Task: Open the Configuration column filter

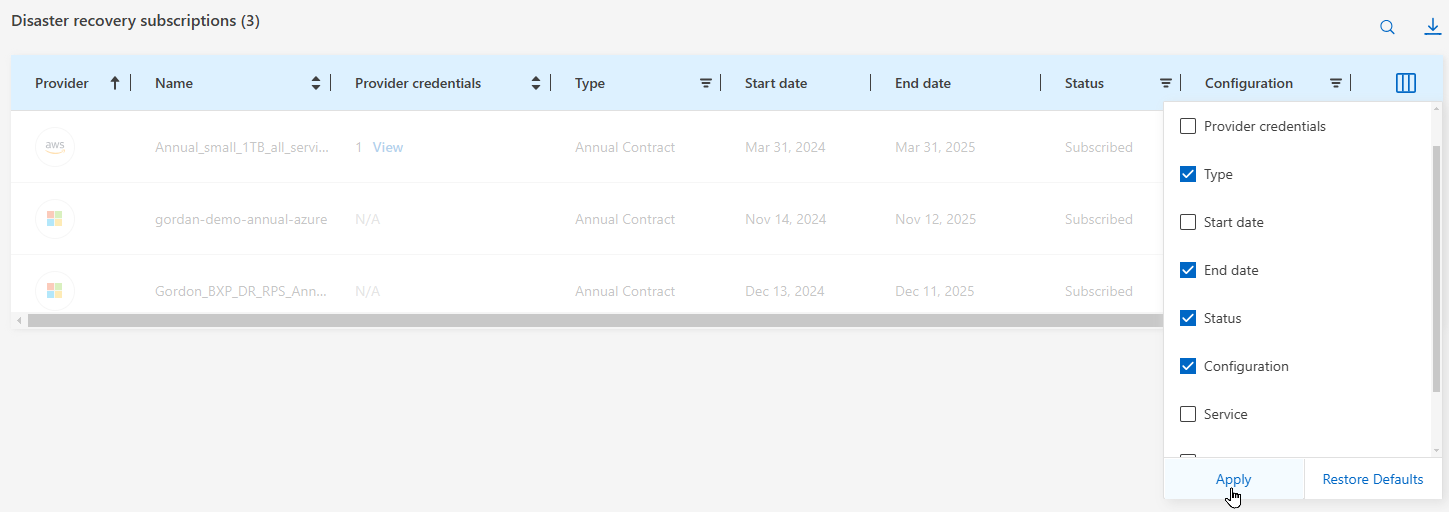Action: 1336,83
